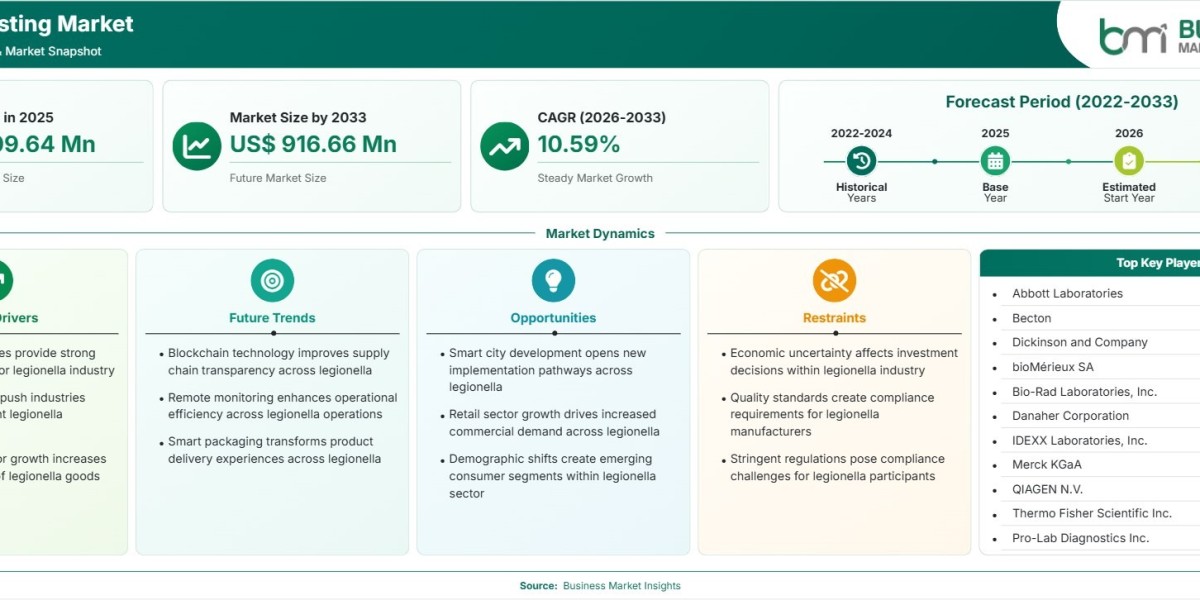
Task: Click the Market Size by 2033 label
Action: (298, 117)
